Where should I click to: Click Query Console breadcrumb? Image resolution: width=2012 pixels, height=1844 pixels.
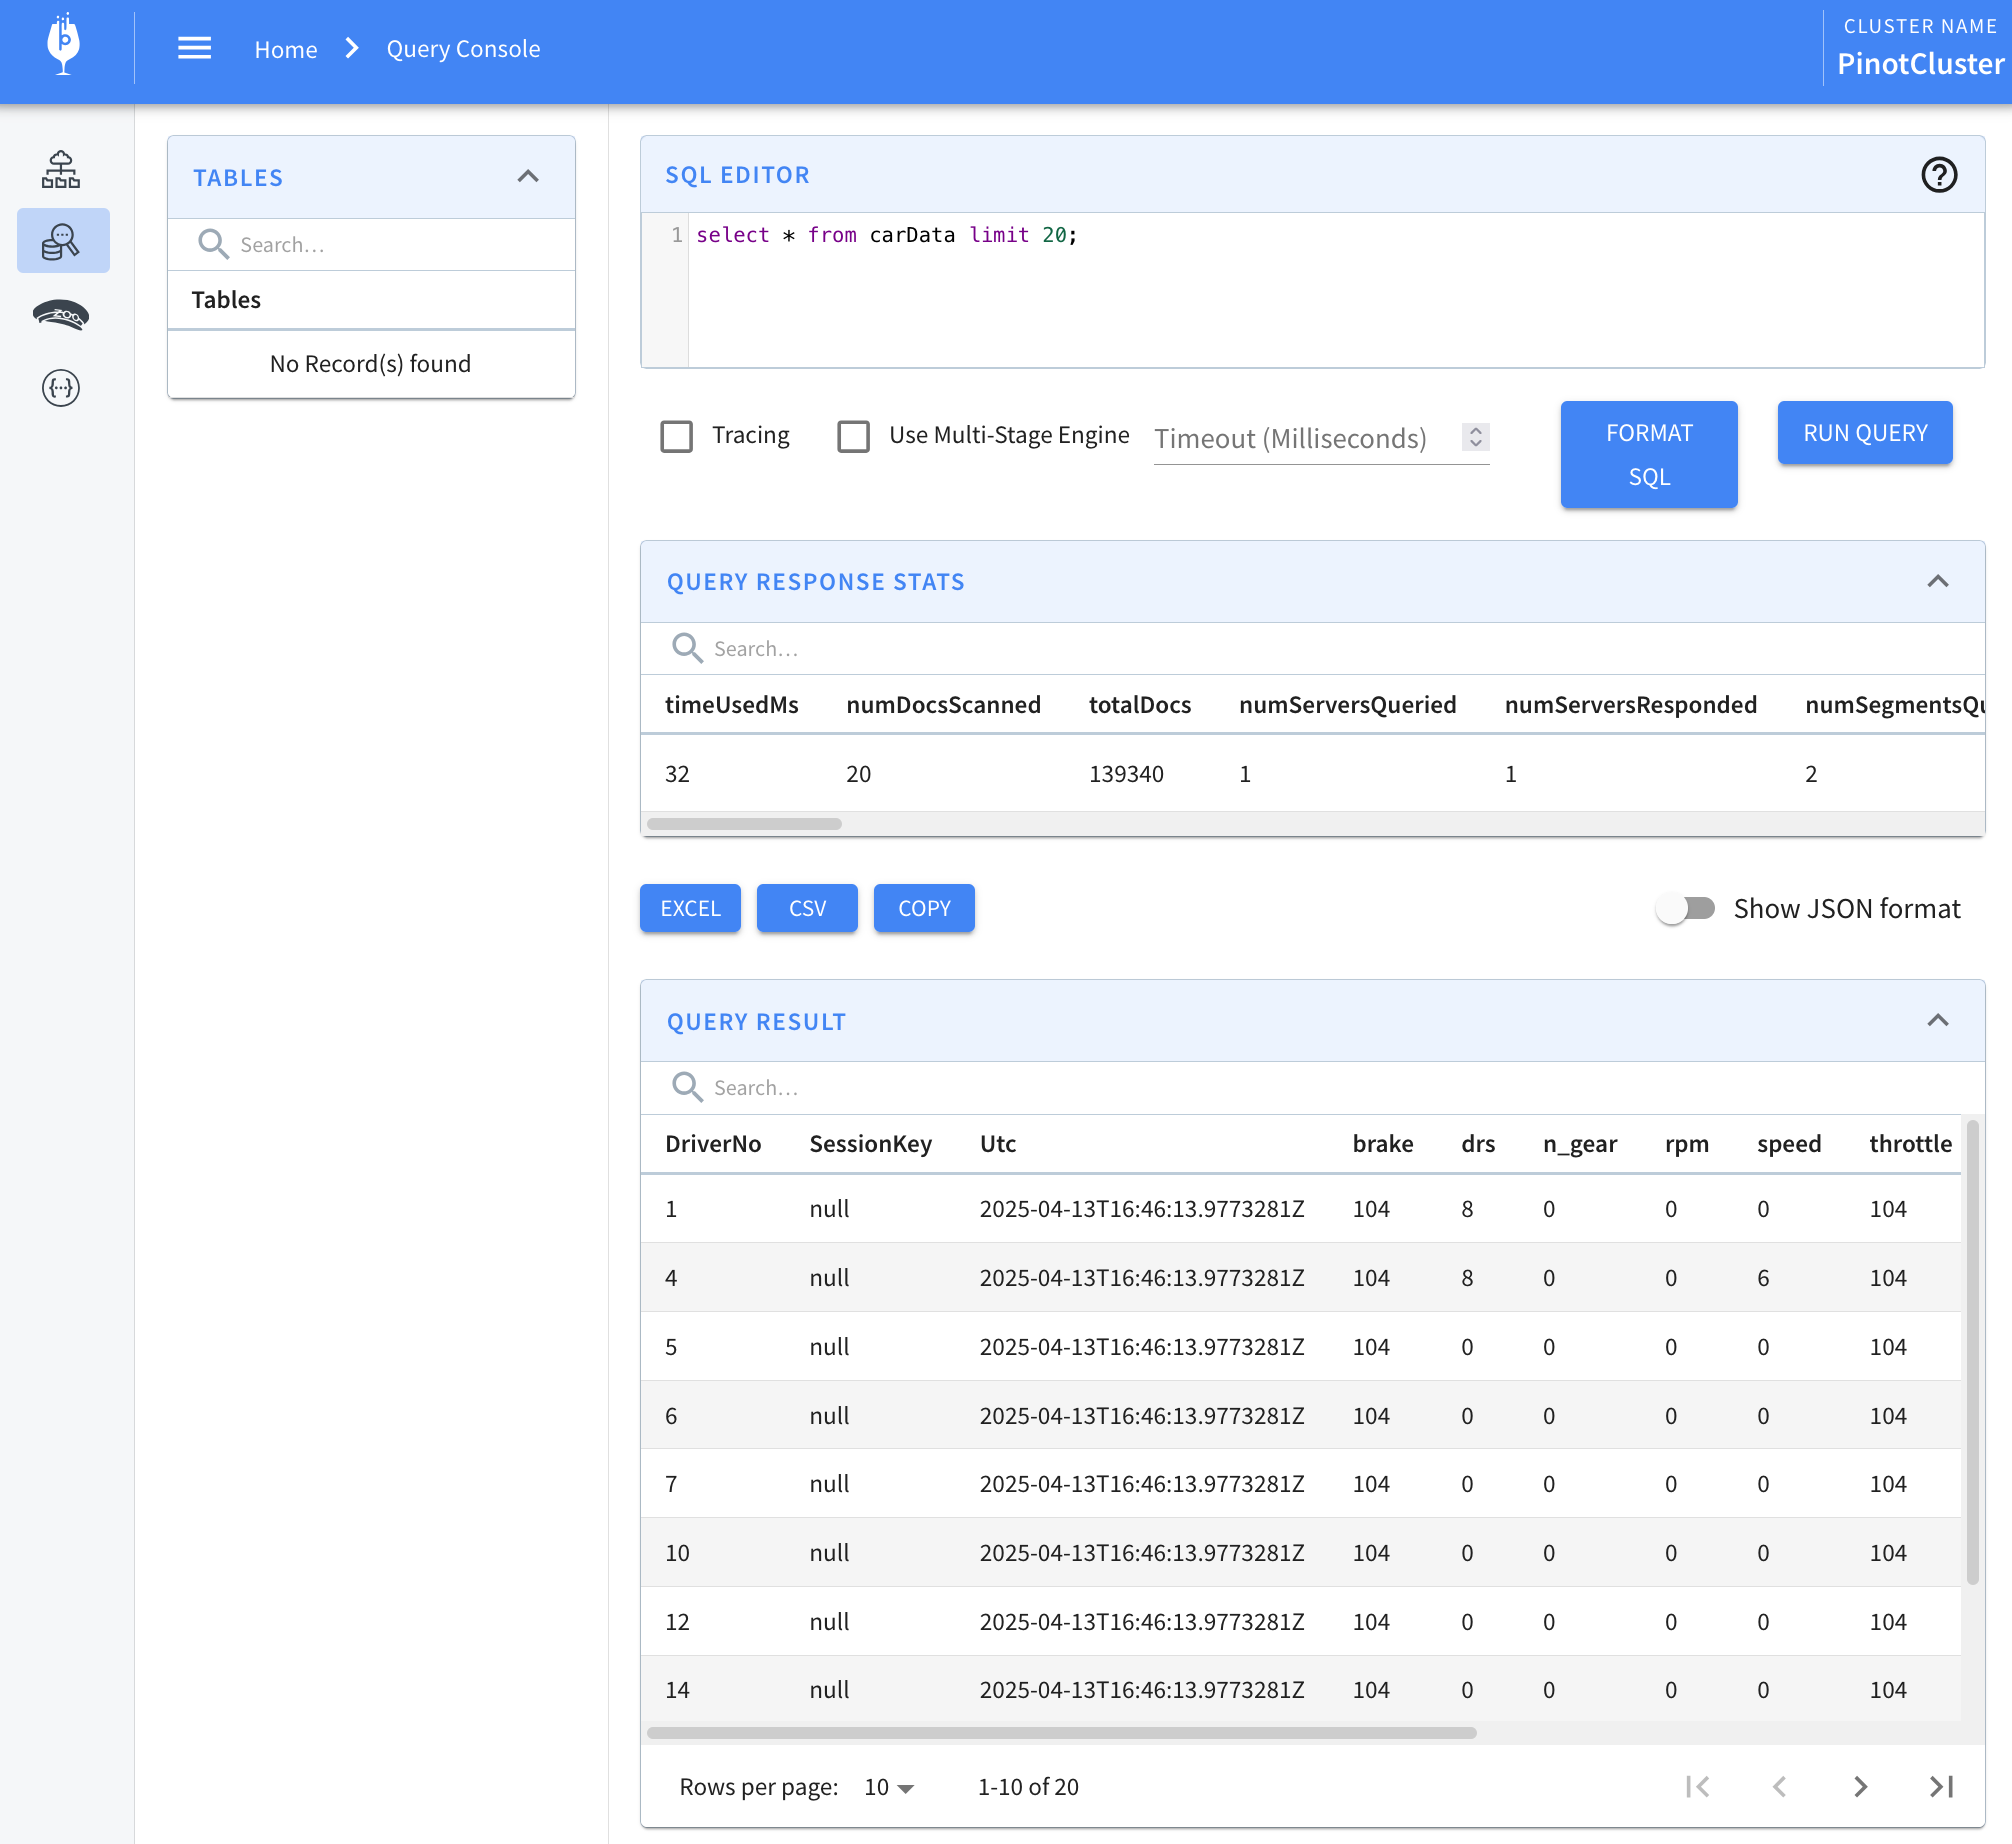click(463, 49)
